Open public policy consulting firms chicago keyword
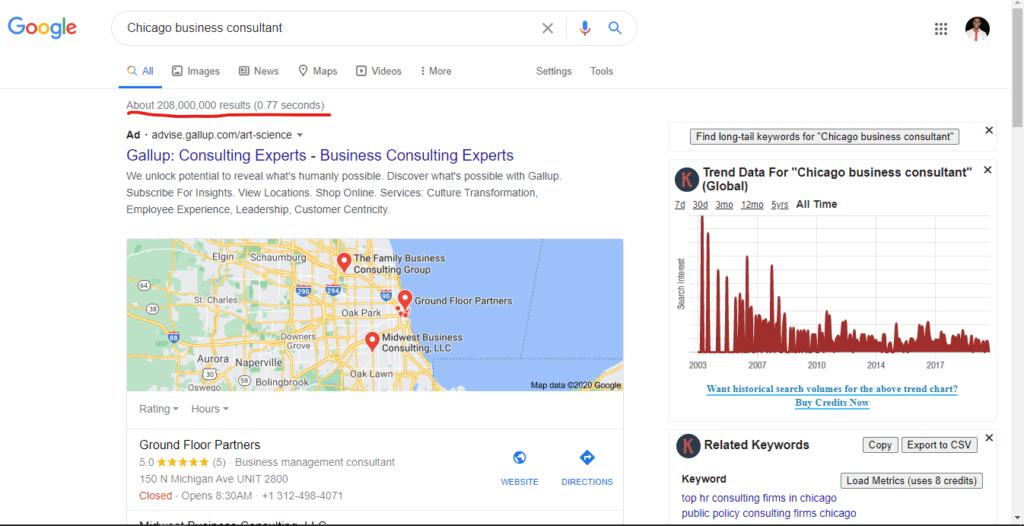This screenshot has height=526, width=1024. [x=769, y=514]
